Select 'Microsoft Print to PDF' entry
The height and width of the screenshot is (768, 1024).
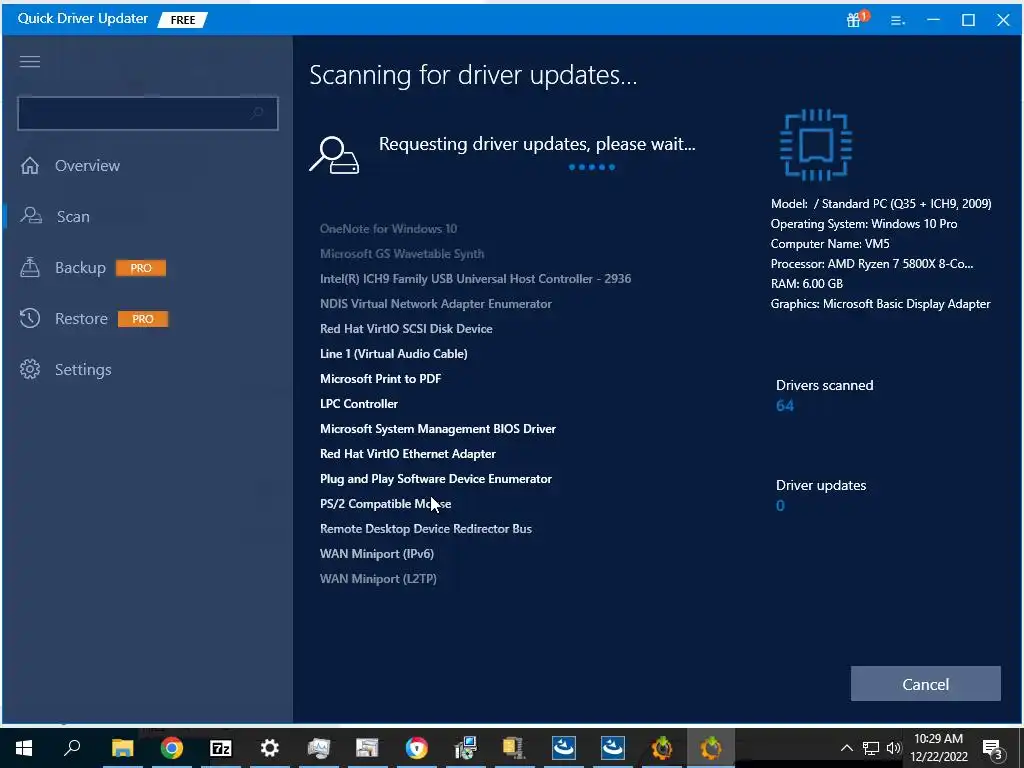click(381, 379)
